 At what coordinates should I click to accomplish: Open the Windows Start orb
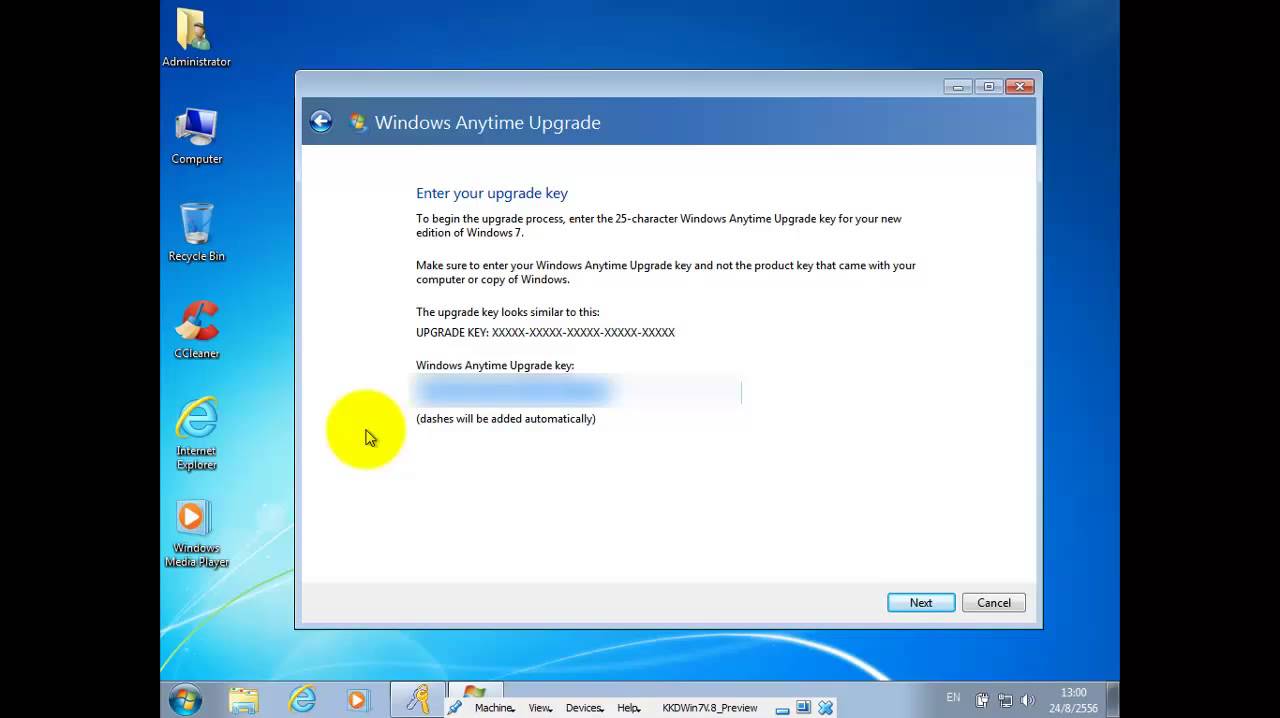[185, 700]
